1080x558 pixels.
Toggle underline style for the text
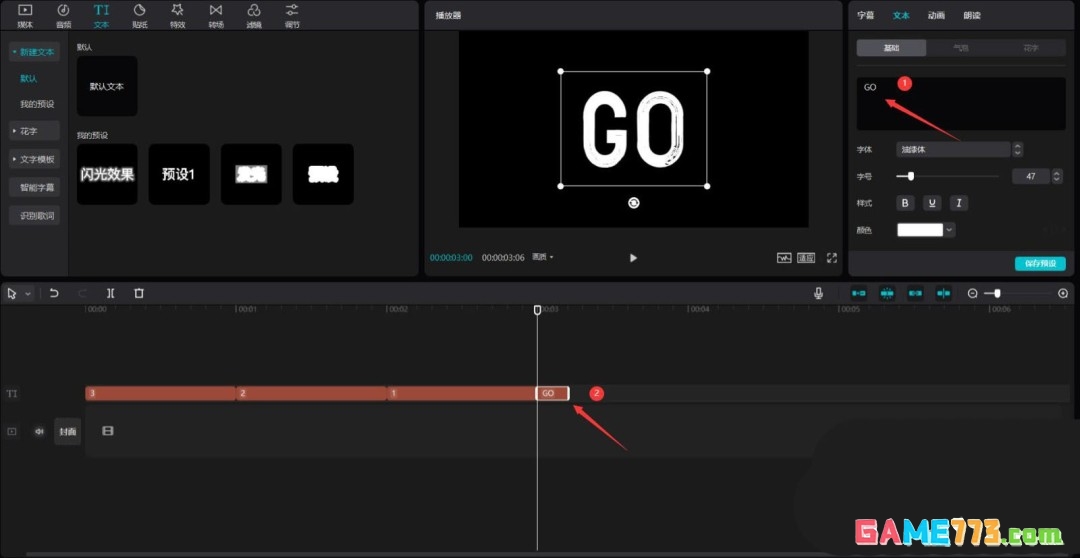[x=932, y=203]
